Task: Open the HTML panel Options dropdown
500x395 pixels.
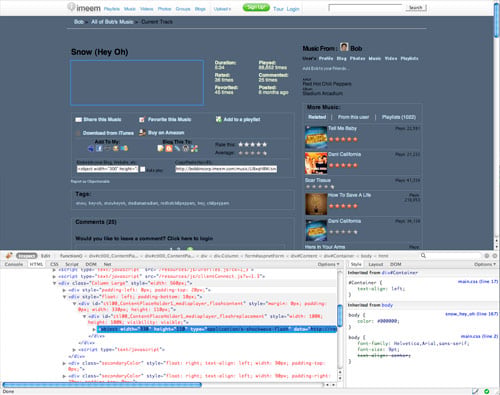Action: pos(328,264)
